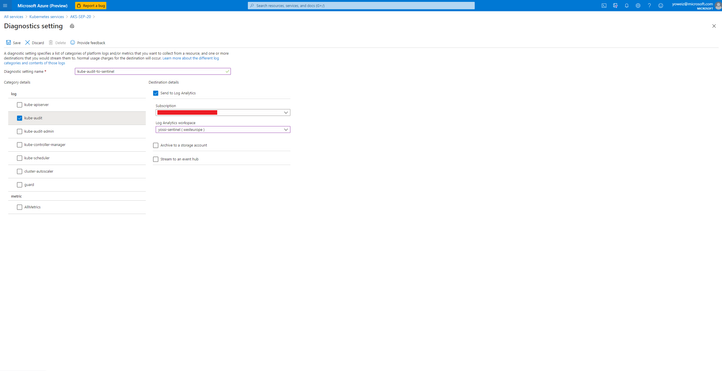722x371 pixels.
Task: Pin the Diagnostics setting blade
Action: [x=72, y=26]
